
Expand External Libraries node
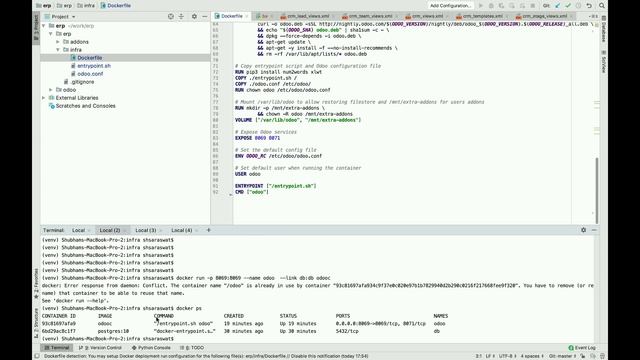tap(44, 98)
